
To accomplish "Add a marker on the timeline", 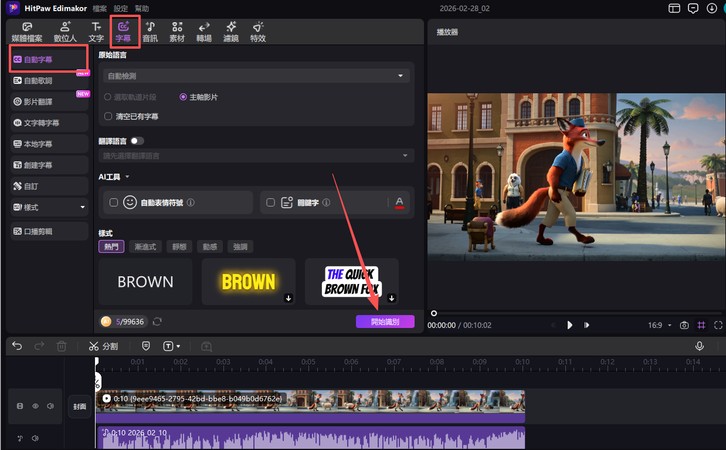I will pos(146,346).
